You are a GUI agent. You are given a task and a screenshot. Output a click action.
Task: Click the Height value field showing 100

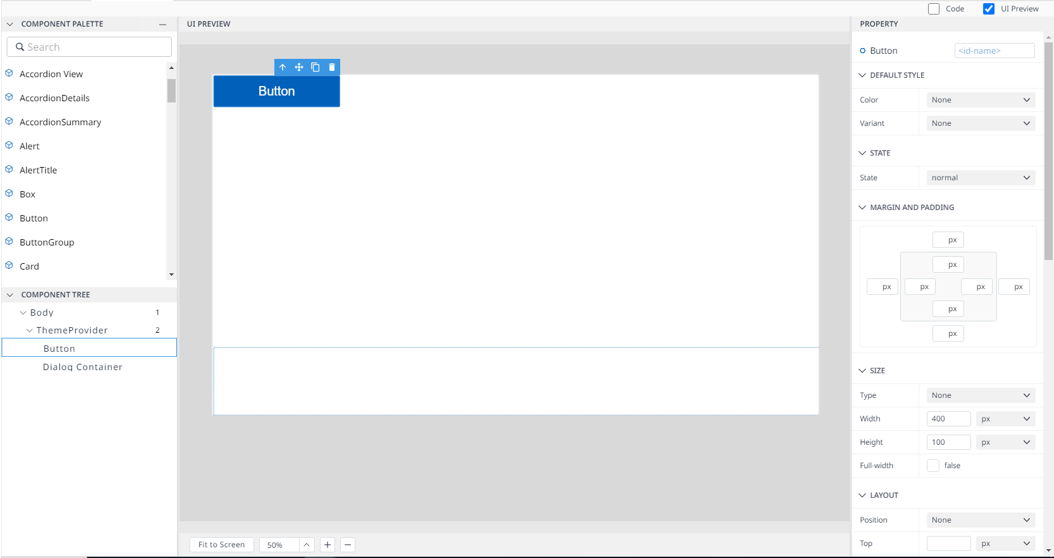948,442
